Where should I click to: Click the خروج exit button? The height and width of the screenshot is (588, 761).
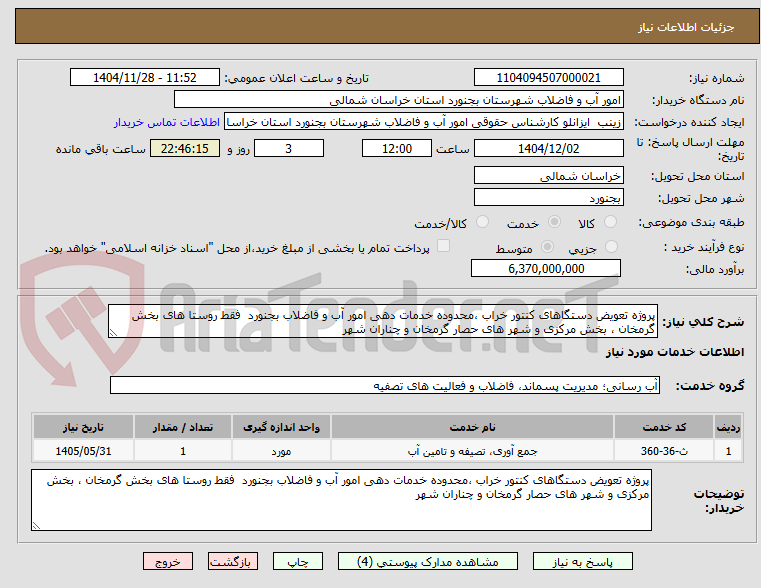pyautogui.click(x=167, y=561)
